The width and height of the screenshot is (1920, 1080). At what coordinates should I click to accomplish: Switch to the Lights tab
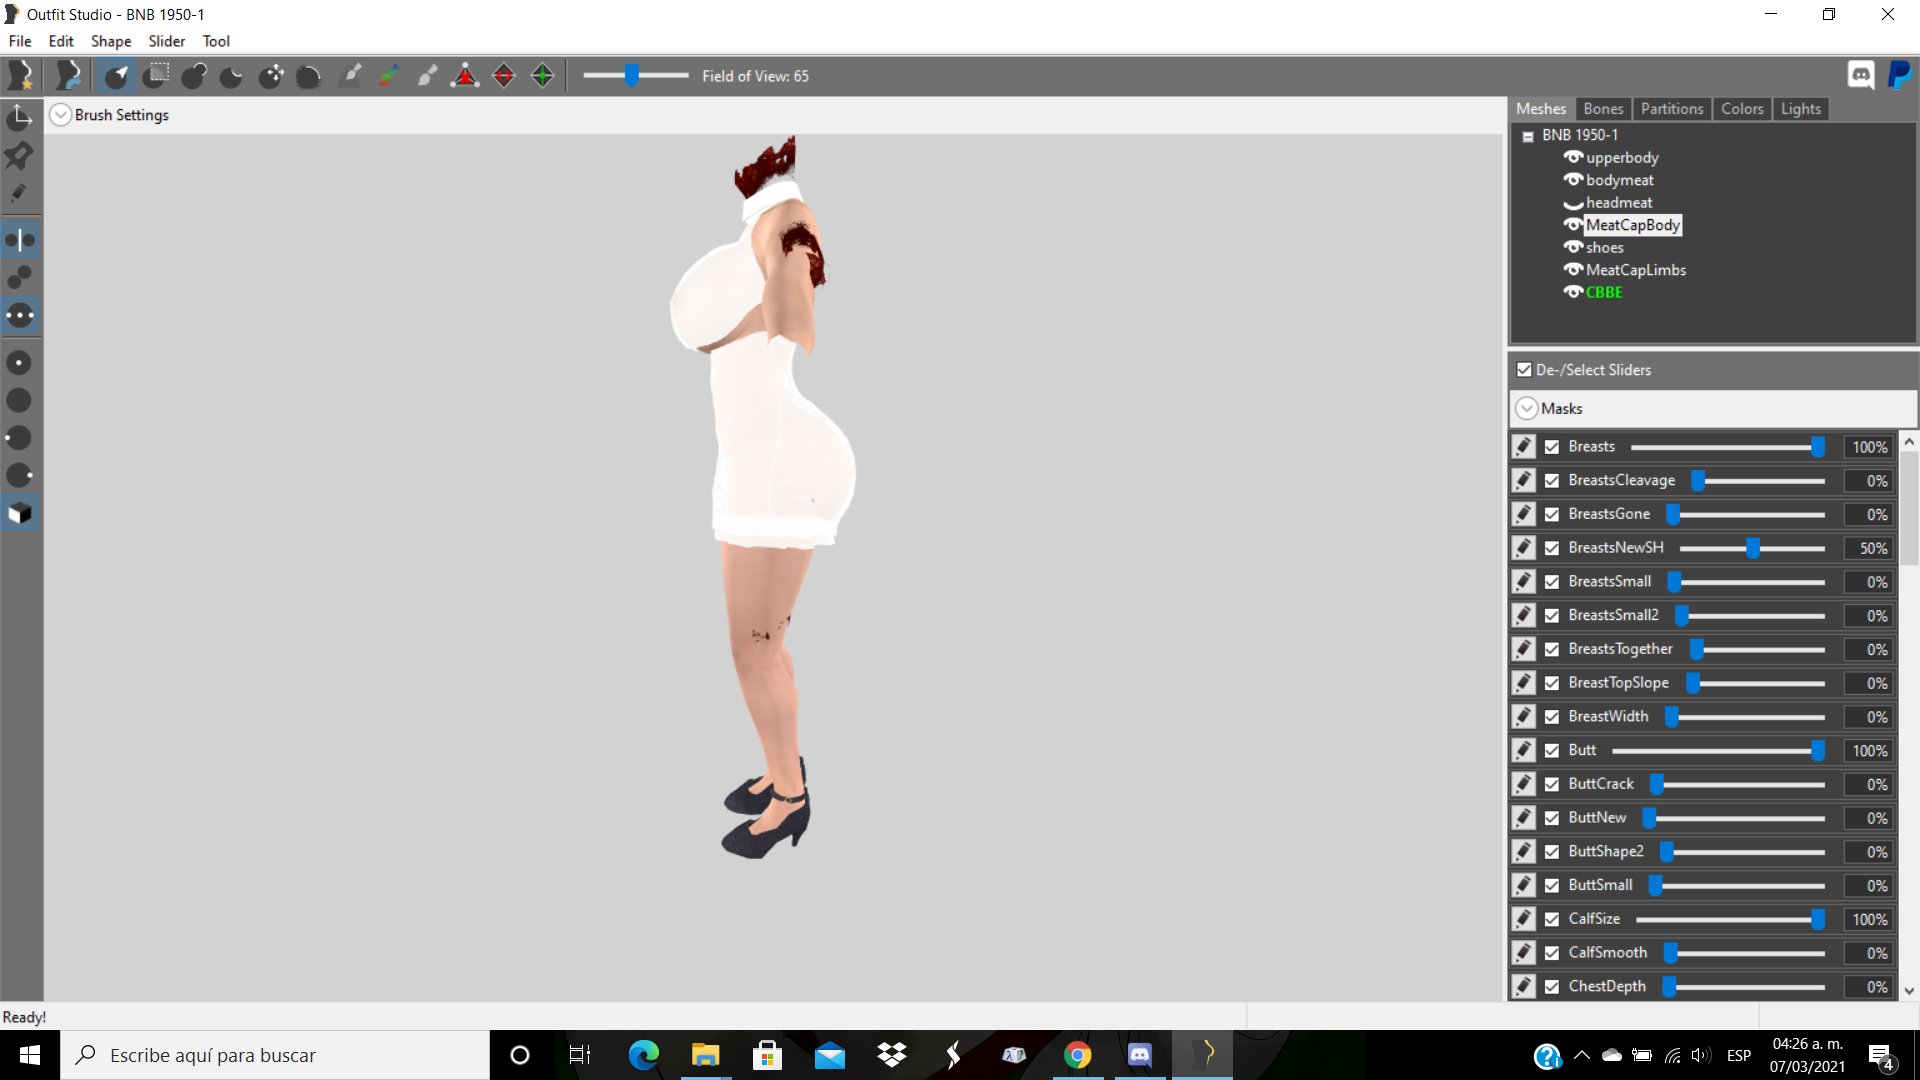click(1801, 109)
